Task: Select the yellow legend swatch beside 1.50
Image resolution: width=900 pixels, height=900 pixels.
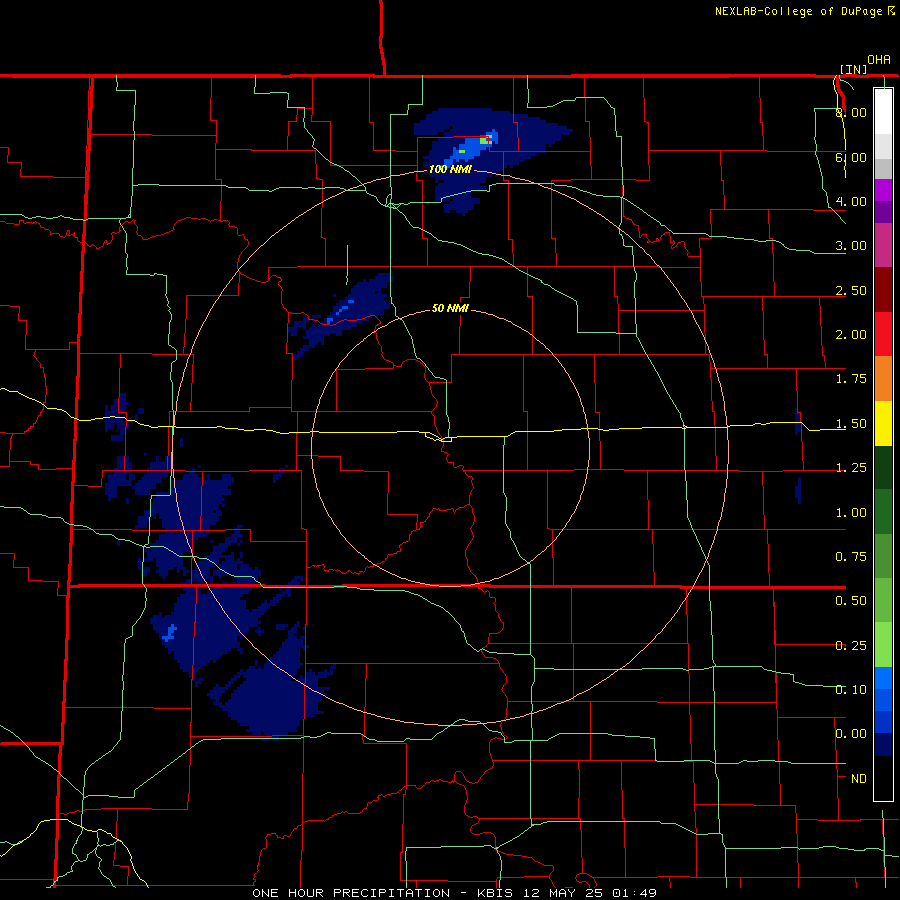Action: pos(883,423)
